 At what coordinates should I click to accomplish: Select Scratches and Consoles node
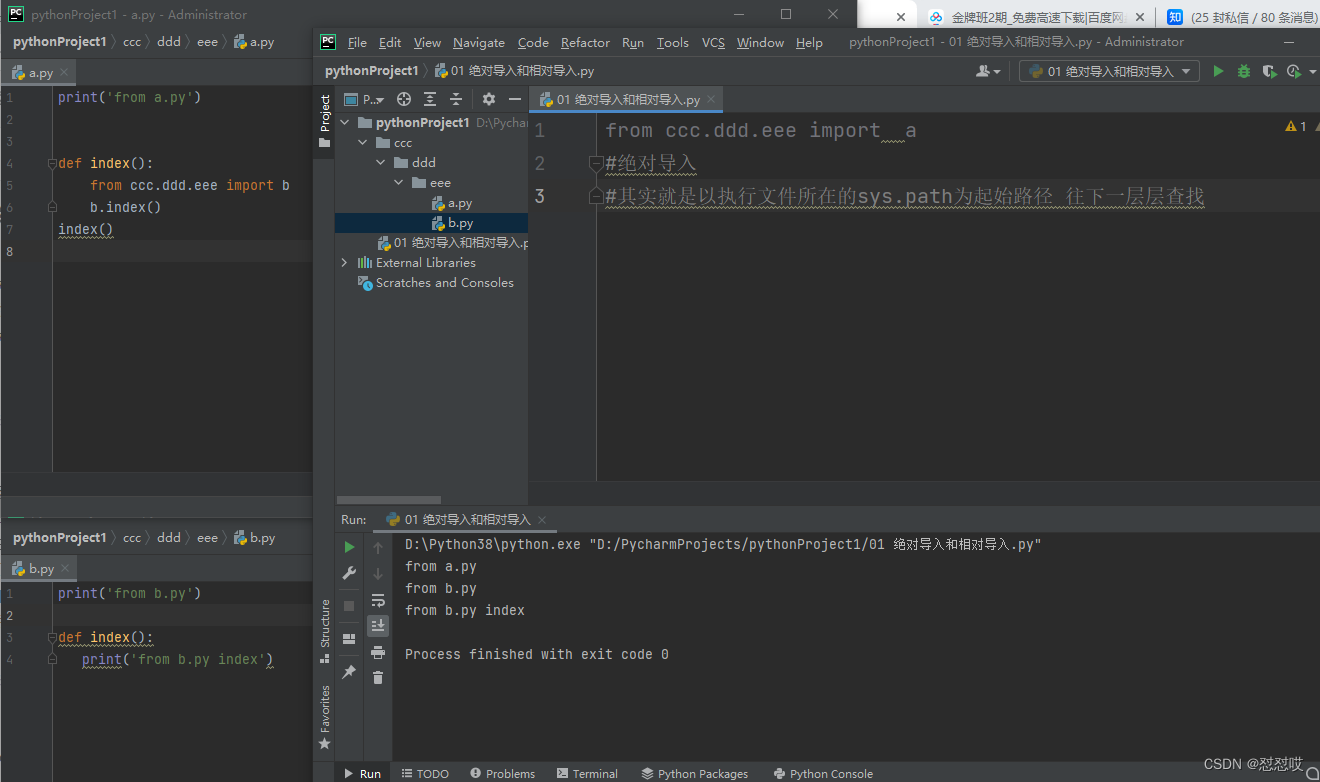tap(436, 283)
